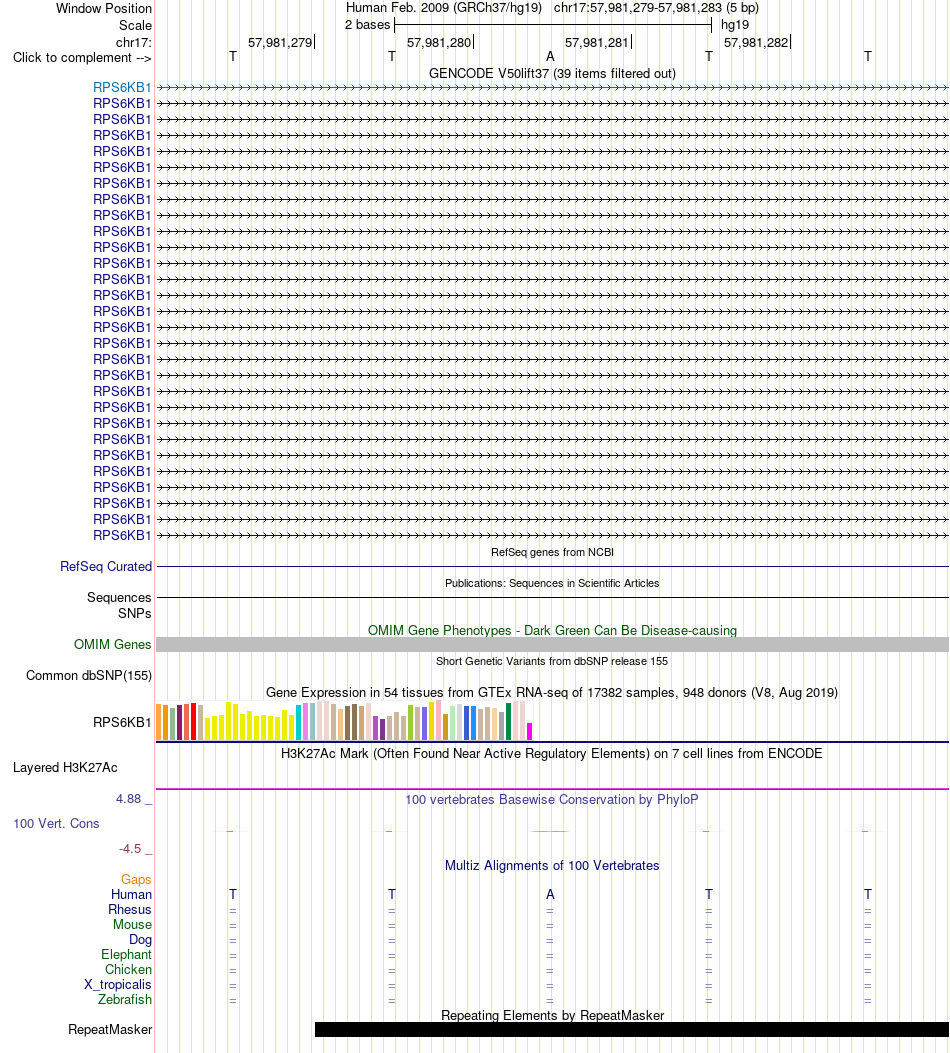
Task: Select the Elephant alignment row label
Action: point(126,954)
